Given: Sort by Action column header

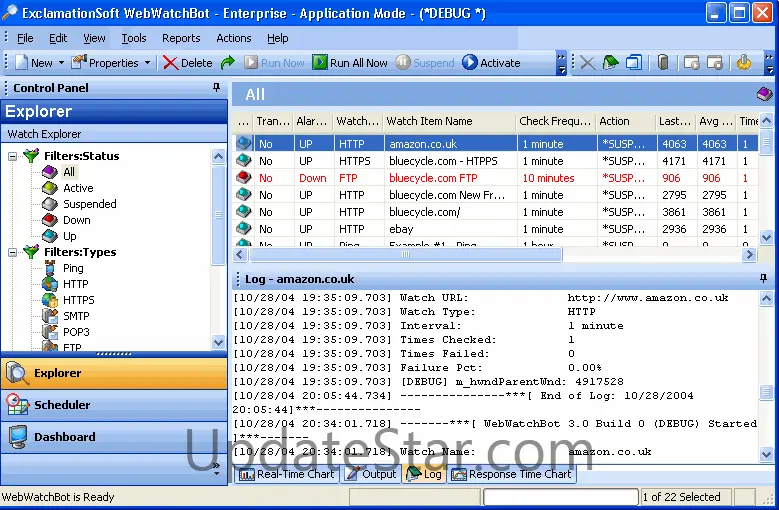Looking at the screenshot, I should 626,121.
